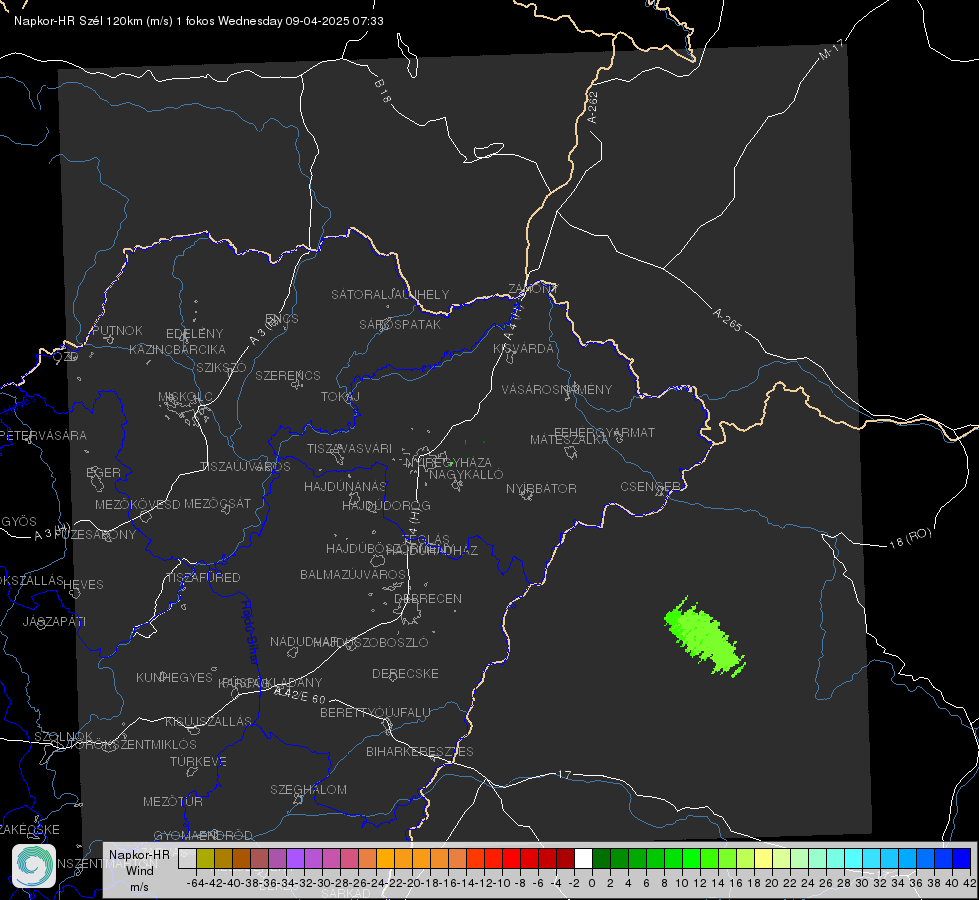This screenshot has height=900, width=979.
Task: Click the TOKAJ city label
Action: pyautogui.click(x=340, y=397)
